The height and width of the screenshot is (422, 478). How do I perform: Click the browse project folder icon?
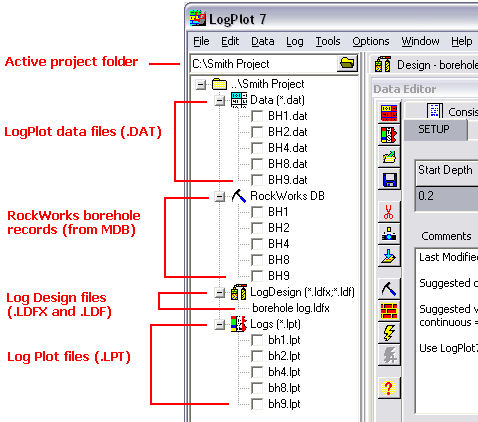tap(347, 63)
